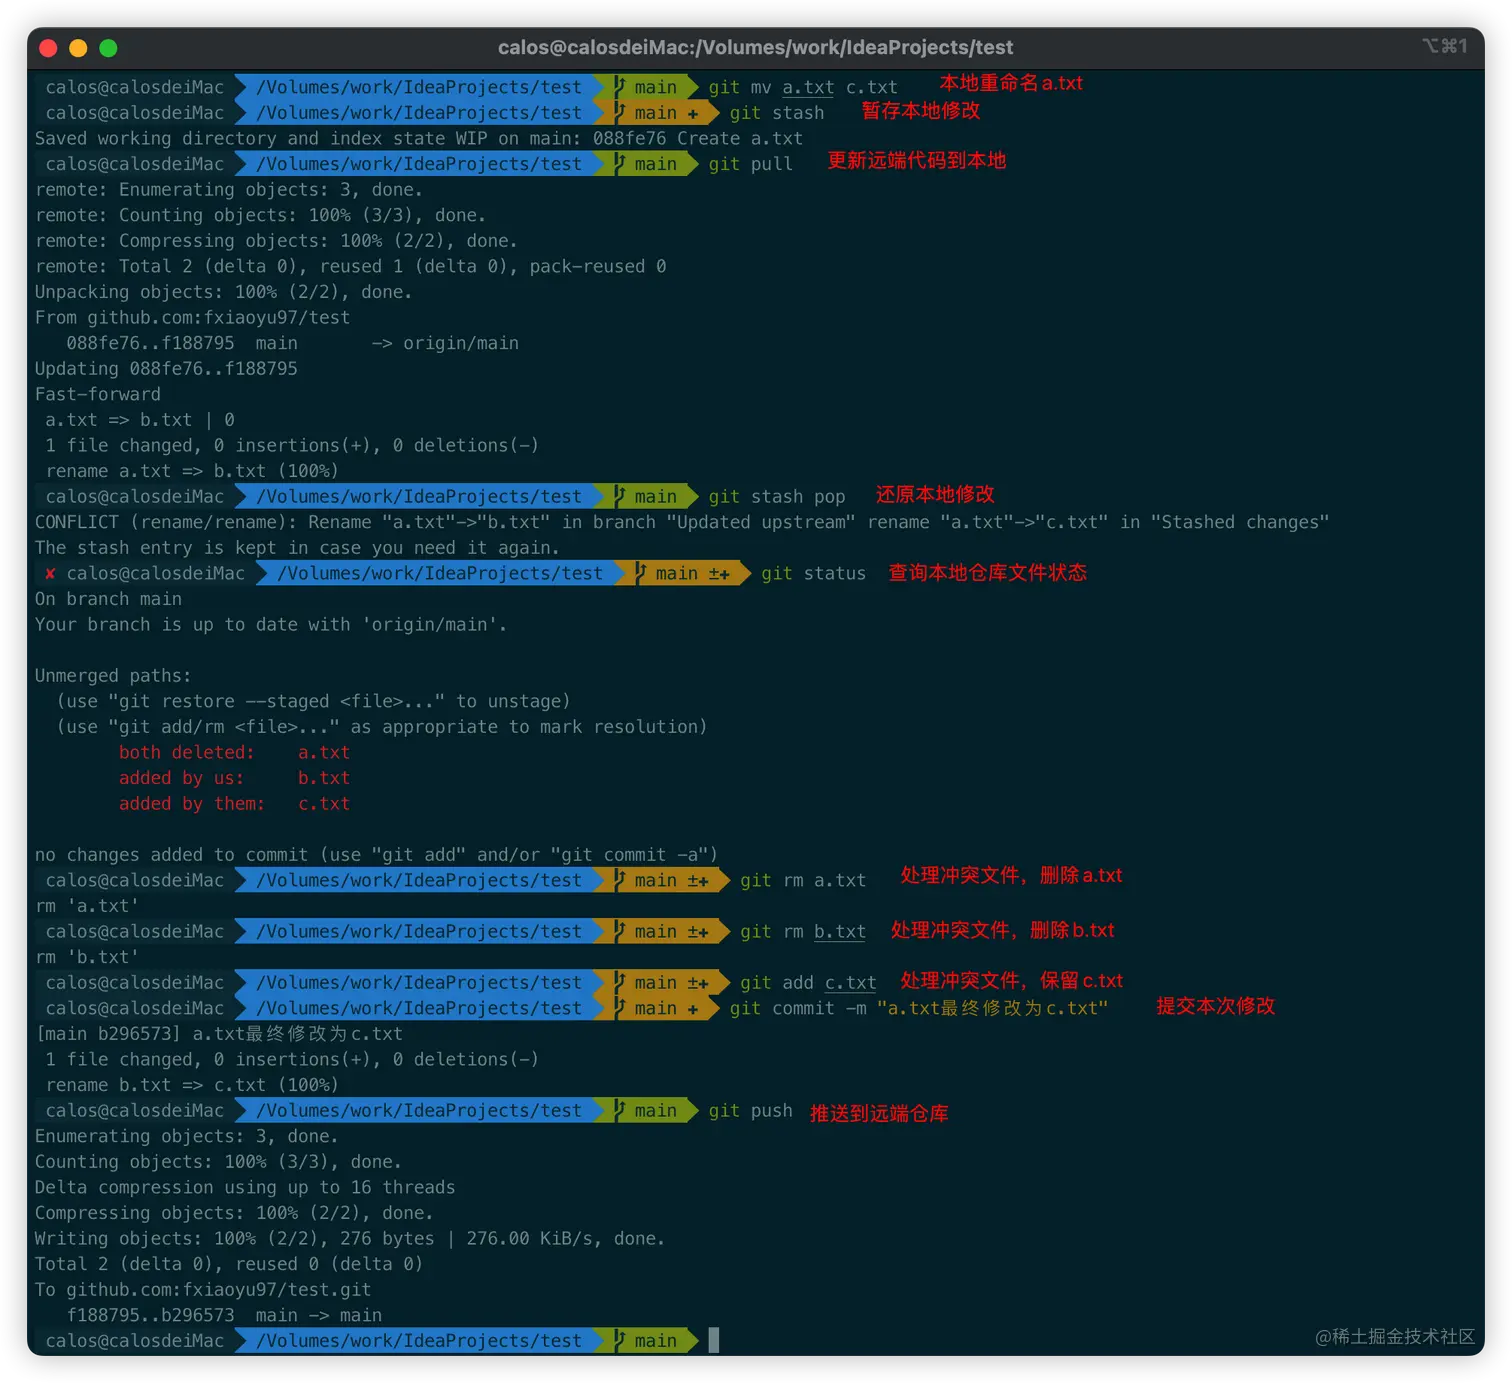This screenshot has height=1383, width=1512.
Task: Click "rename a.txt => b.txt (100%)"
Action: point(192,471)
